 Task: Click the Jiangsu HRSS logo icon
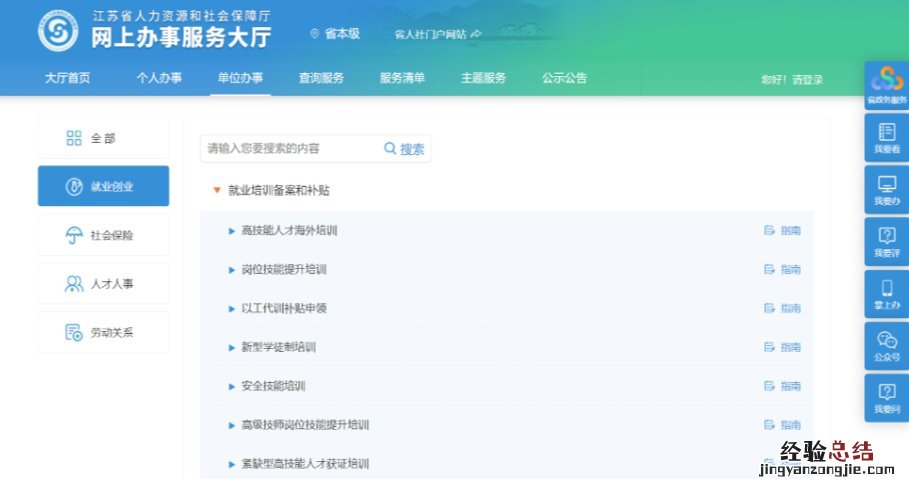[x=58, y=31]
